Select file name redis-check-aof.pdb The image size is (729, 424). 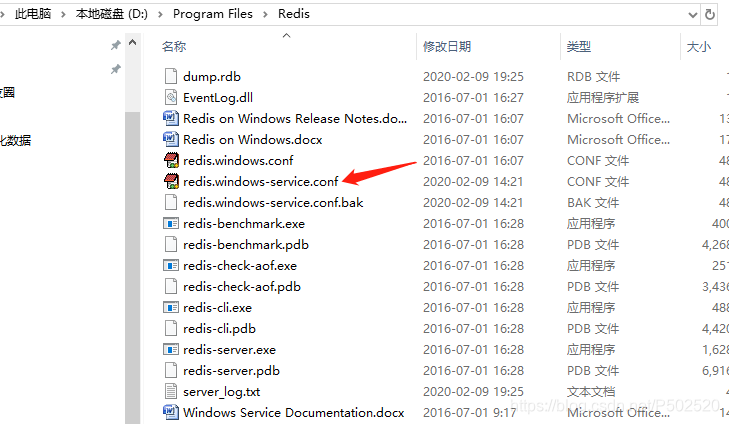(242, 286)
